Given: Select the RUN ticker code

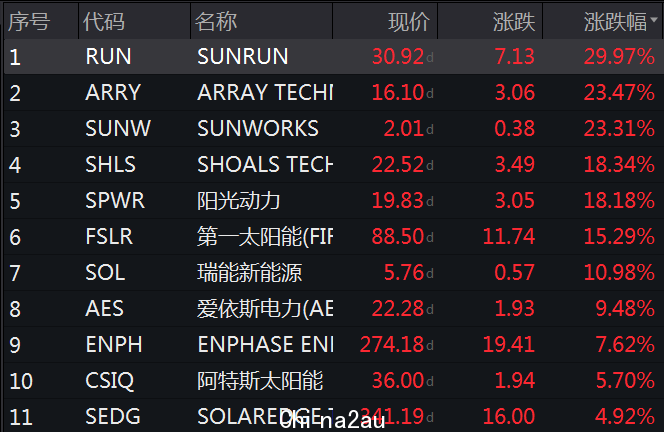Looking at the screenshot, I should [108, 56].
